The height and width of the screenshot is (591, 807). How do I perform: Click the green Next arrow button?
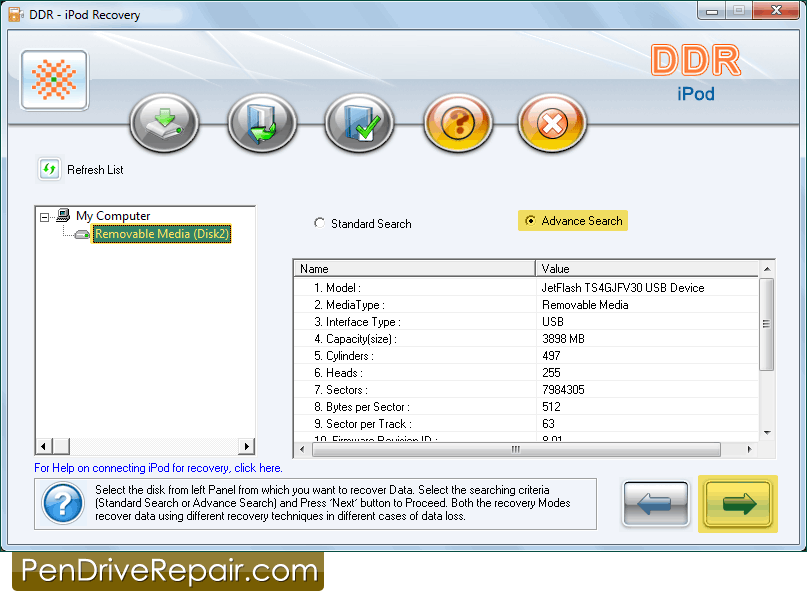click(738, 504)
